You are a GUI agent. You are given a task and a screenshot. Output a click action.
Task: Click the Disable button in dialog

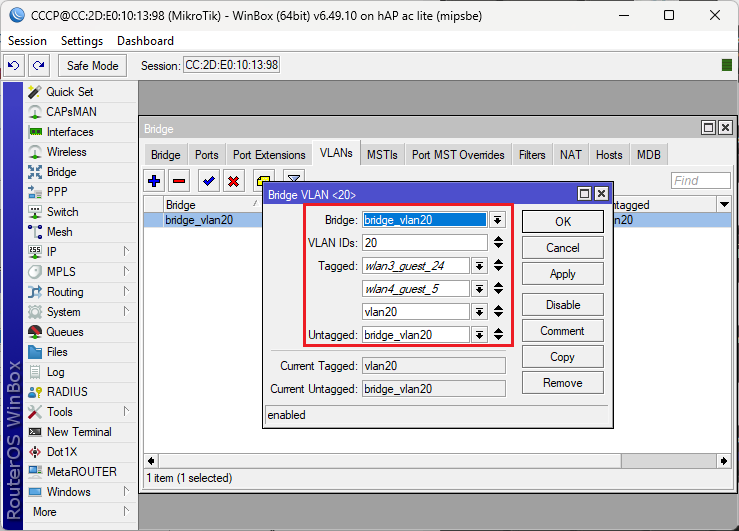click(563, 305)
